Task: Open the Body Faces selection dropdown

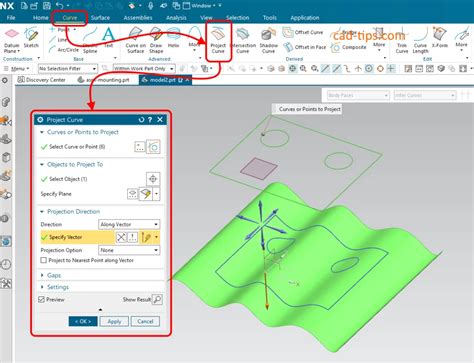Action: coord(358,95)
